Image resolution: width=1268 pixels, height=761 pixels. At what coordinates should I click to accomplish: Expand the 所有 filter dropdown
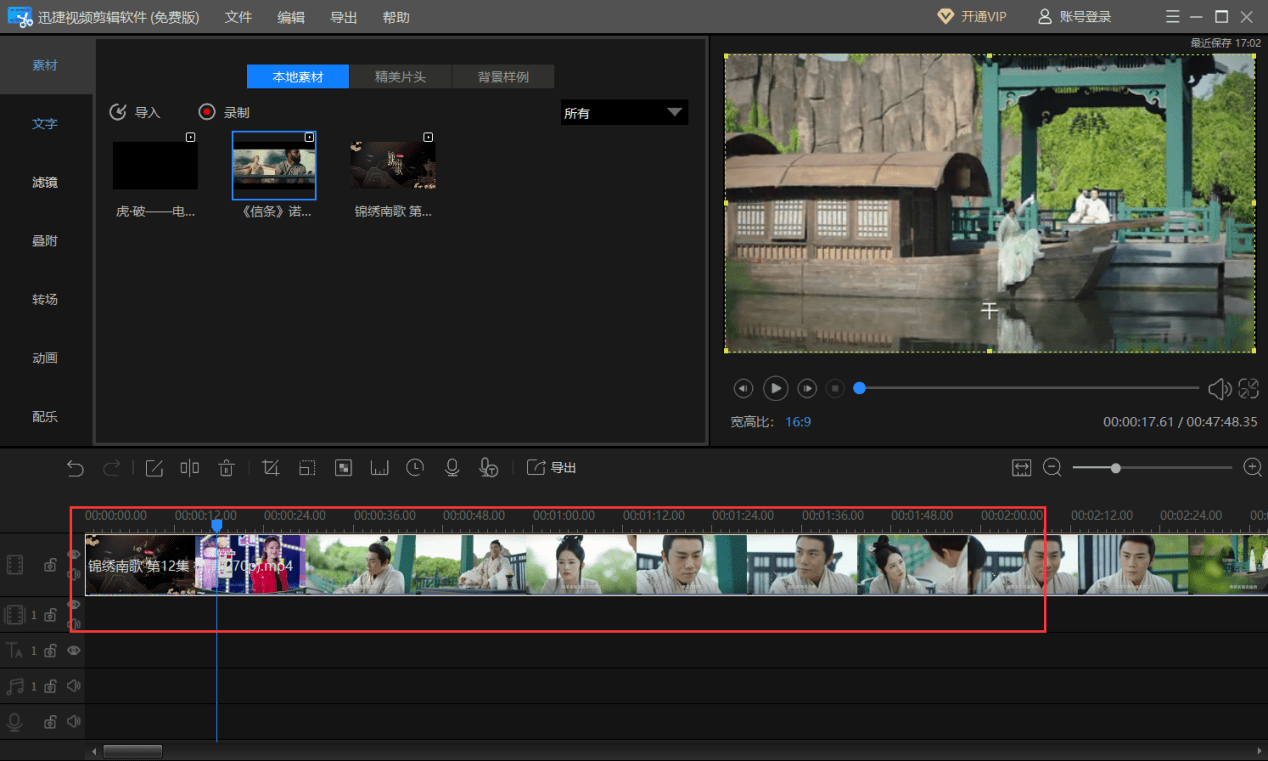click(x=623, y=113)
